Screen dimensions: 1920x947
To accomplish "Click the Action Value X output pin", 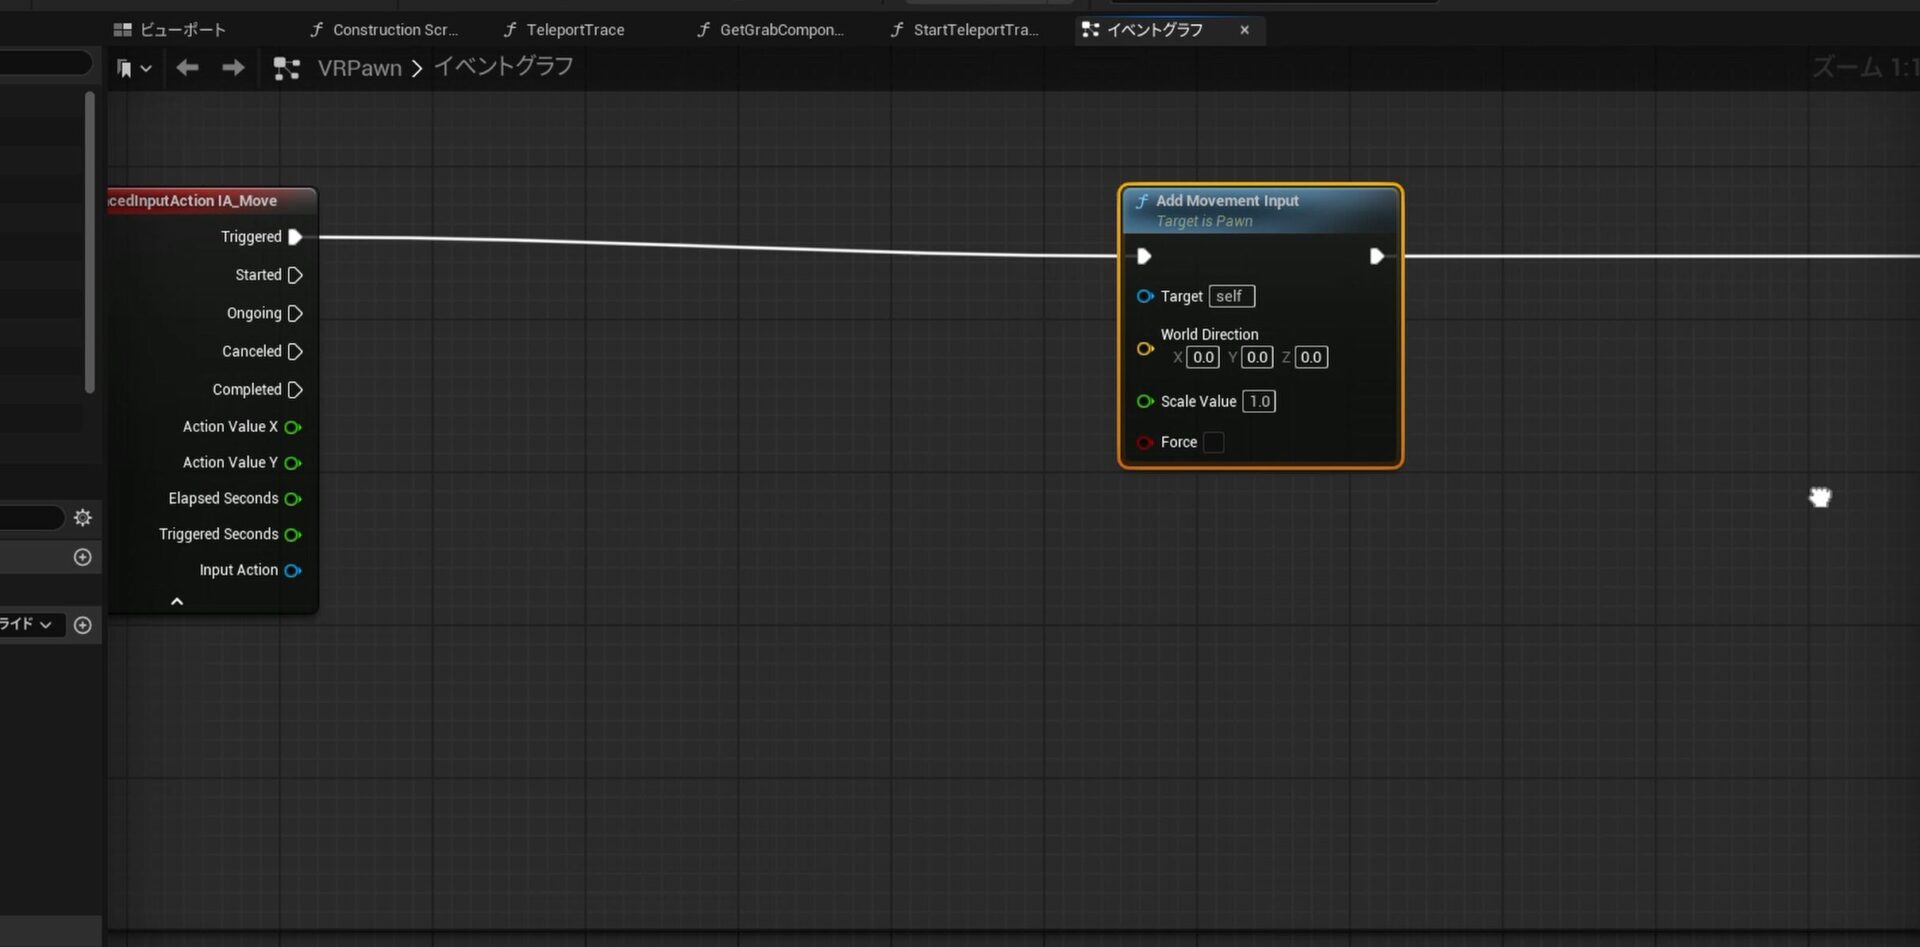I will point(293,427).
